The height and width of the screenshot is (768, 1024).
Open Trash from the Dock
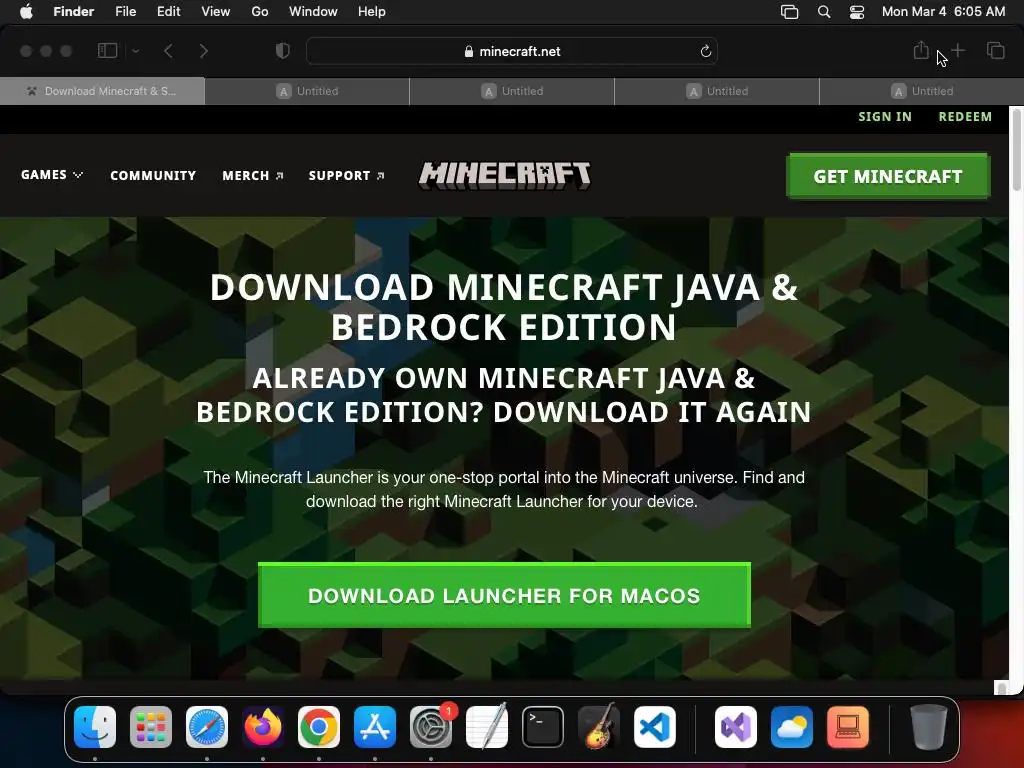pos(929,727)
